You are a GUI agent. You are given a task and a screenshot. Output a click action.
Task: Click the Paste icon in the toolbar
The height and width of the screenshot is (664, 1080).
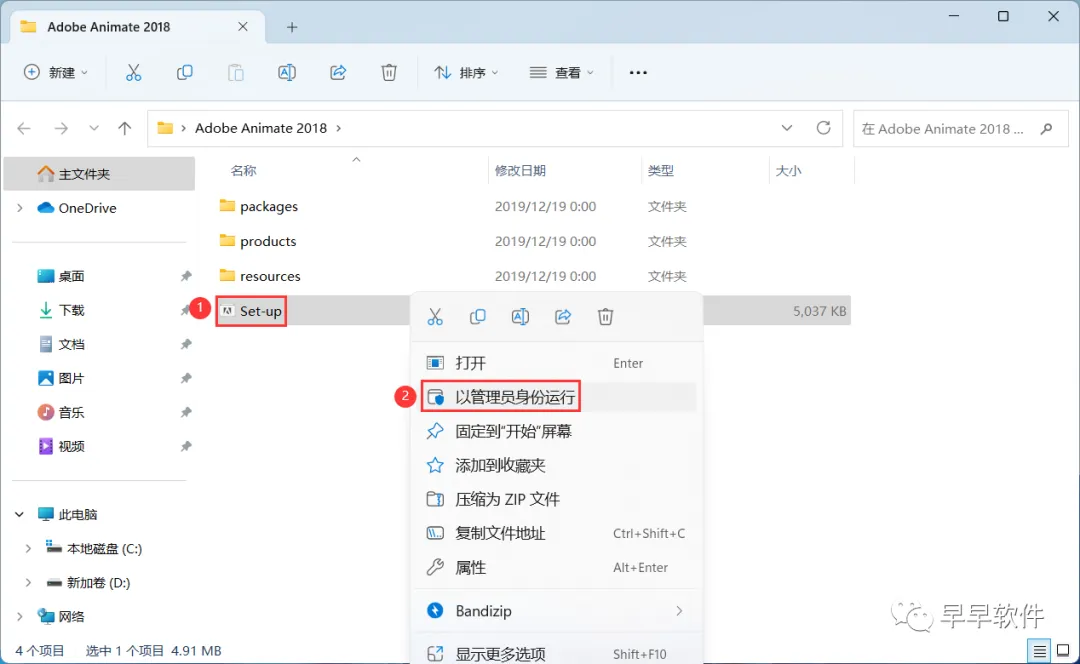[236, 72]
